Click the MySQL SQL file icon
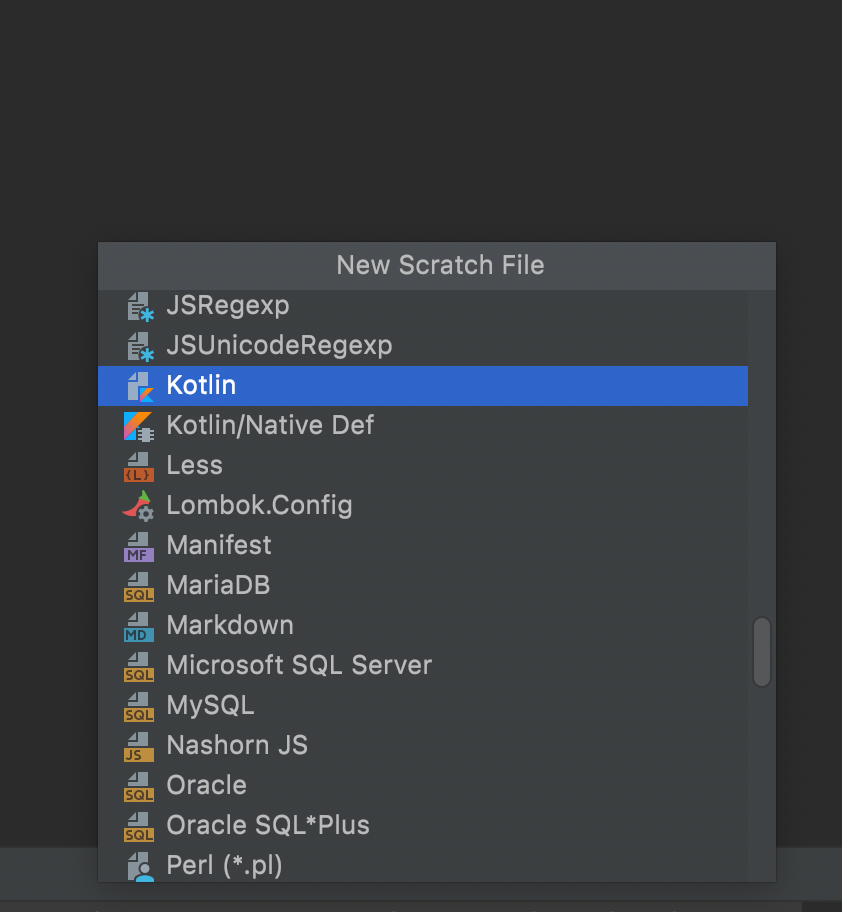Image resolution: width=842 pixels, height=912 pixels. pyautogui.click(x=138, y=707)
